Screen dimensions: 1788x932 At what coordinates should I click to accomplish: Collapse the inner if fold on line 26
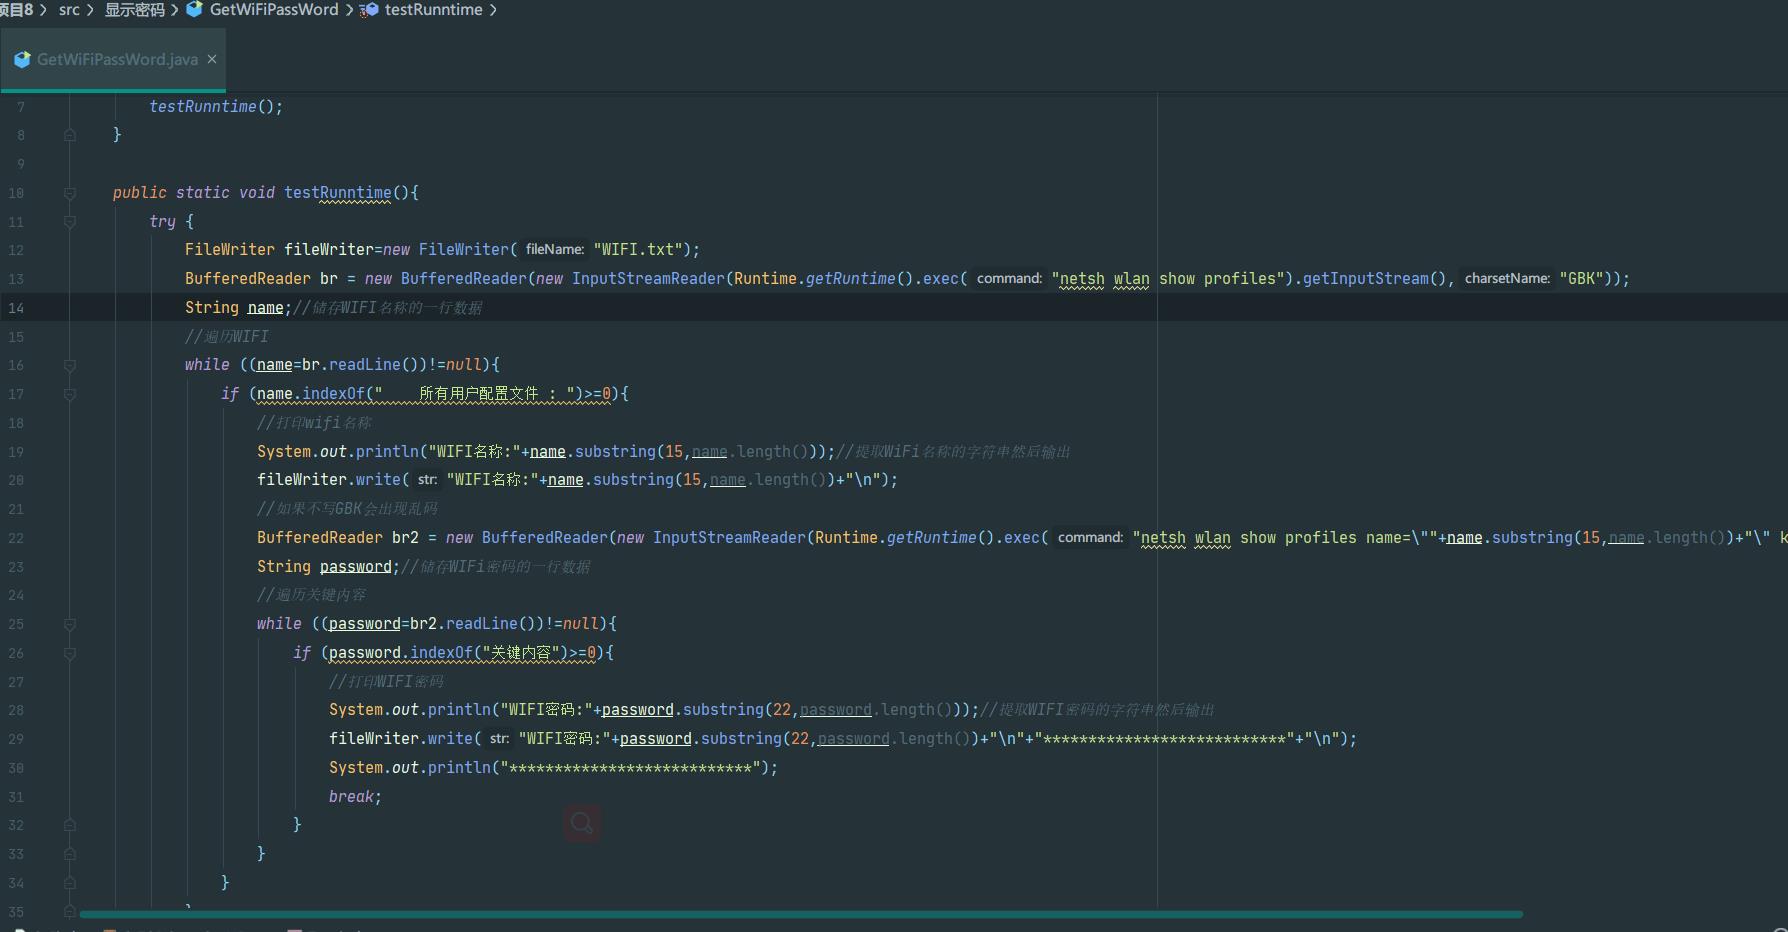coord(70,654)
